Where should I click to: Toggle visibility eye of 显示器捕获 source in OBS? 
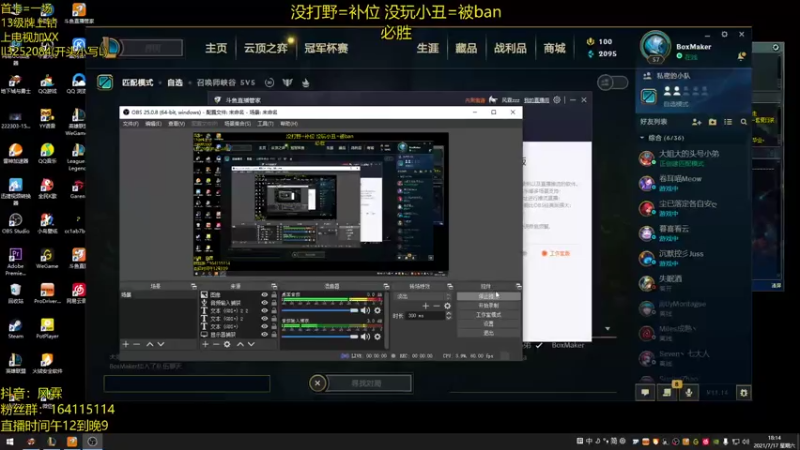[264, 334]
